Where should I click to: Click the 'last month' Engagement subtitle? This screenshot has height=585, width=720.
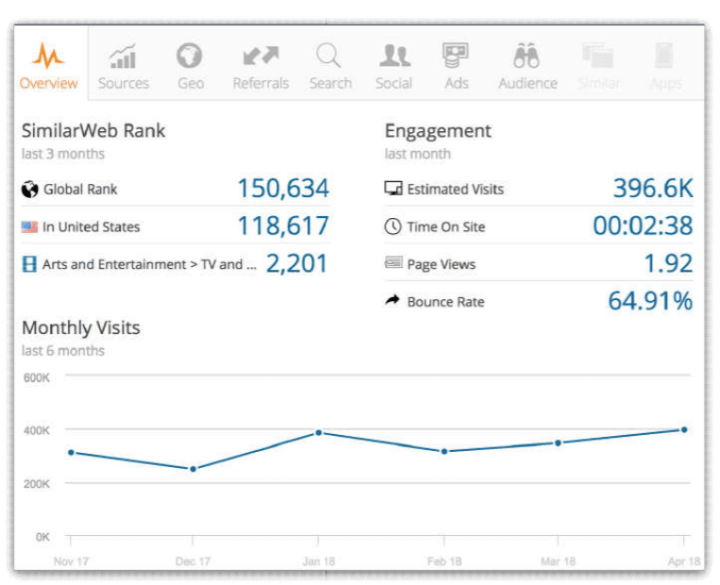coord(417,154)
